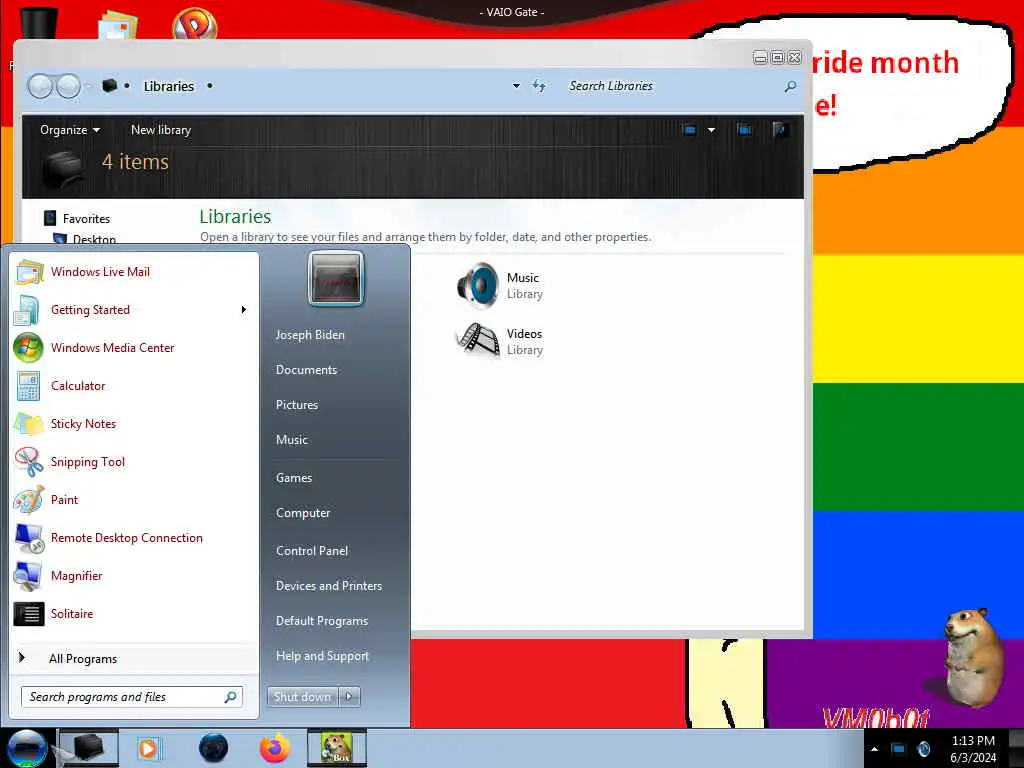The image size is (1024, 768).
Task: Open Control Panel link
Action: point(312,551)
